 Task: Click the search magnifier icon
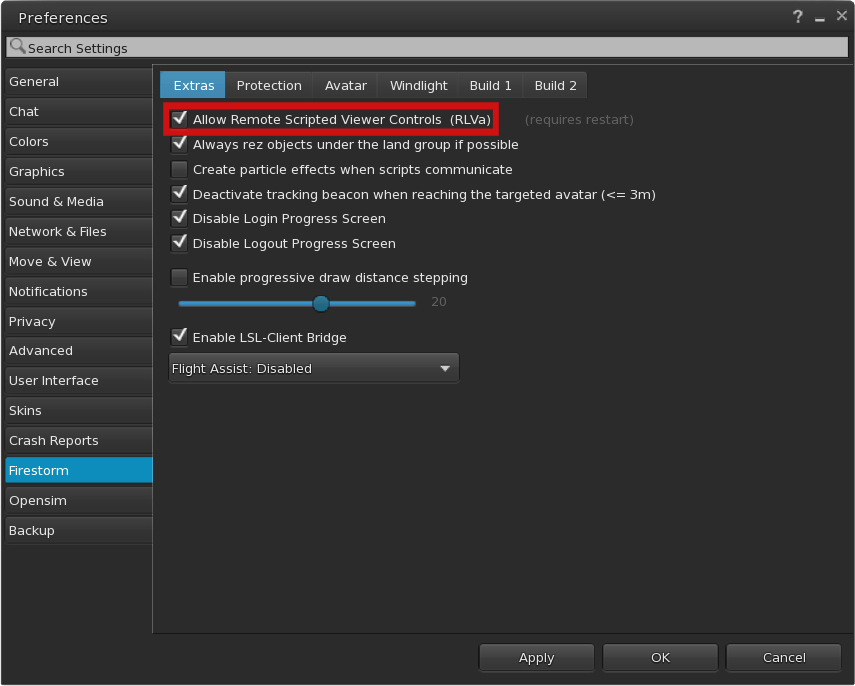pos(17,47)
